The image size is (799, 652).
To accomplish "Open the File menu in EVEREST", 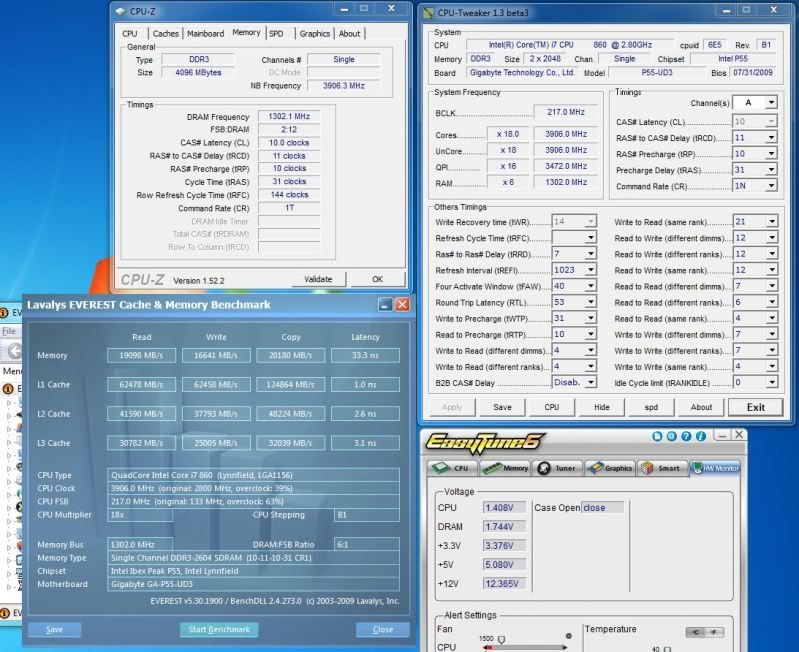I will (9, 331).
